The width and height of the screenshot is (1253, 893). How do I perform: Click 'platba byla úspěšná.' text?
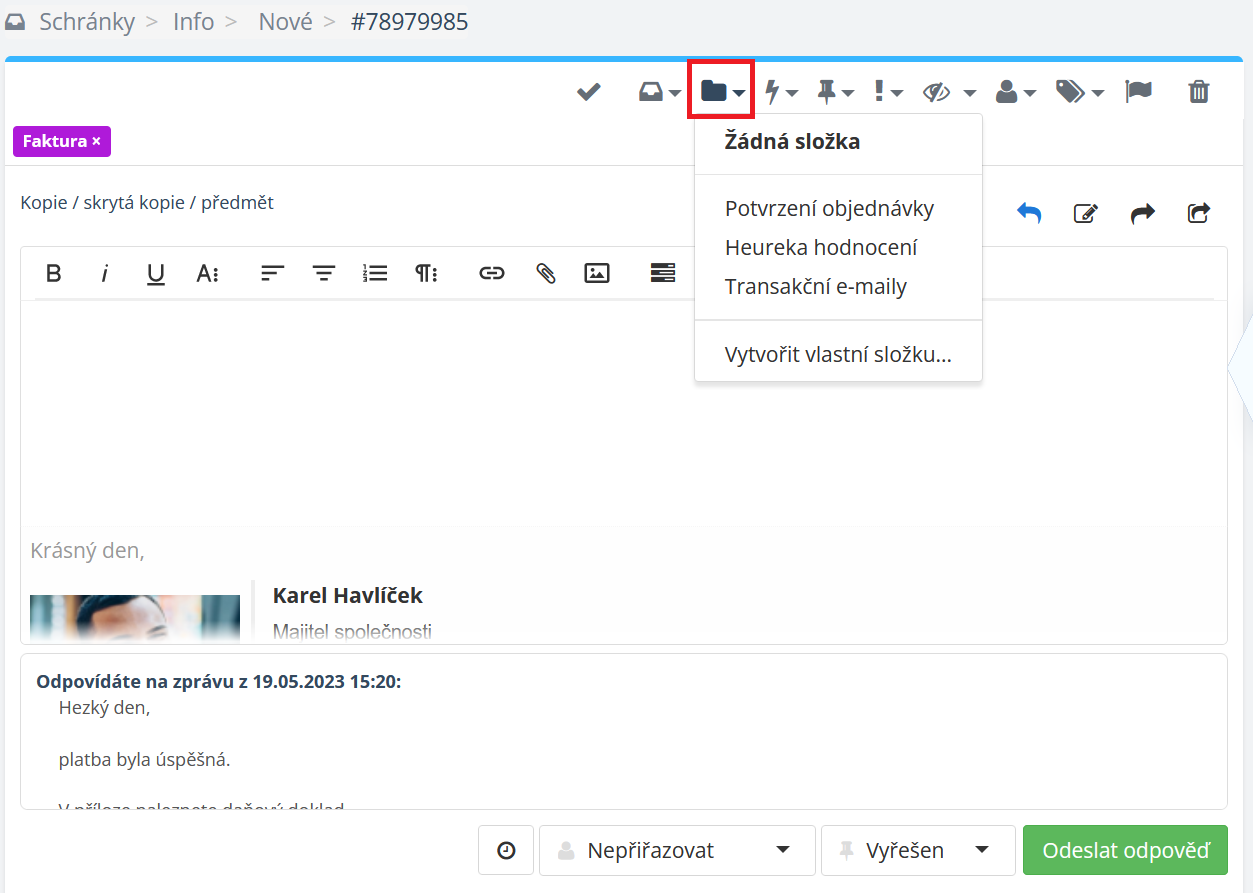pyautogui.click(x=145, y=760)
